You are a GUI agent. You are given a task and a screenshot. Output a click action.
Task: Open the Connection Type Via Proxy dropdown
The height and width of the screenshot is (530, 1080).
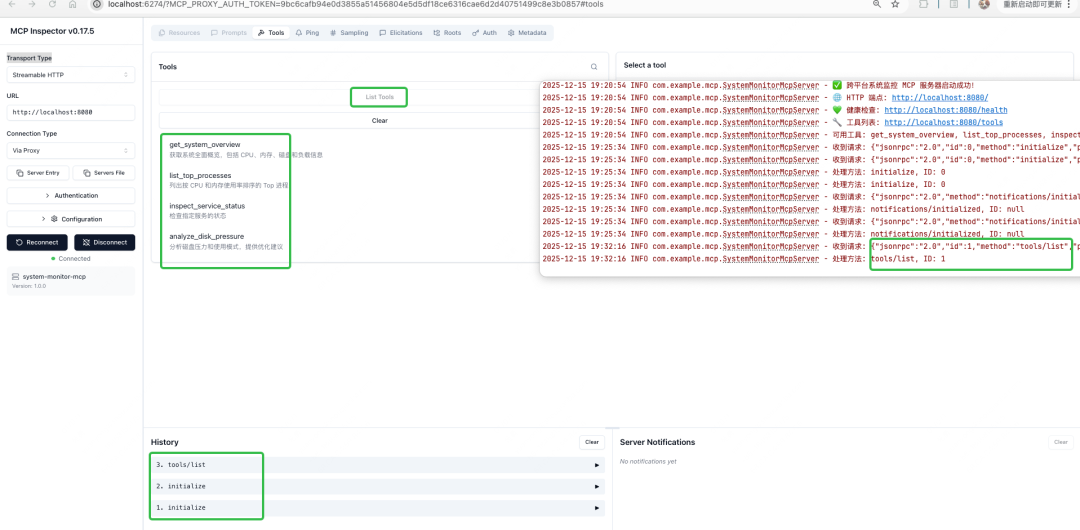pos(71,150)
